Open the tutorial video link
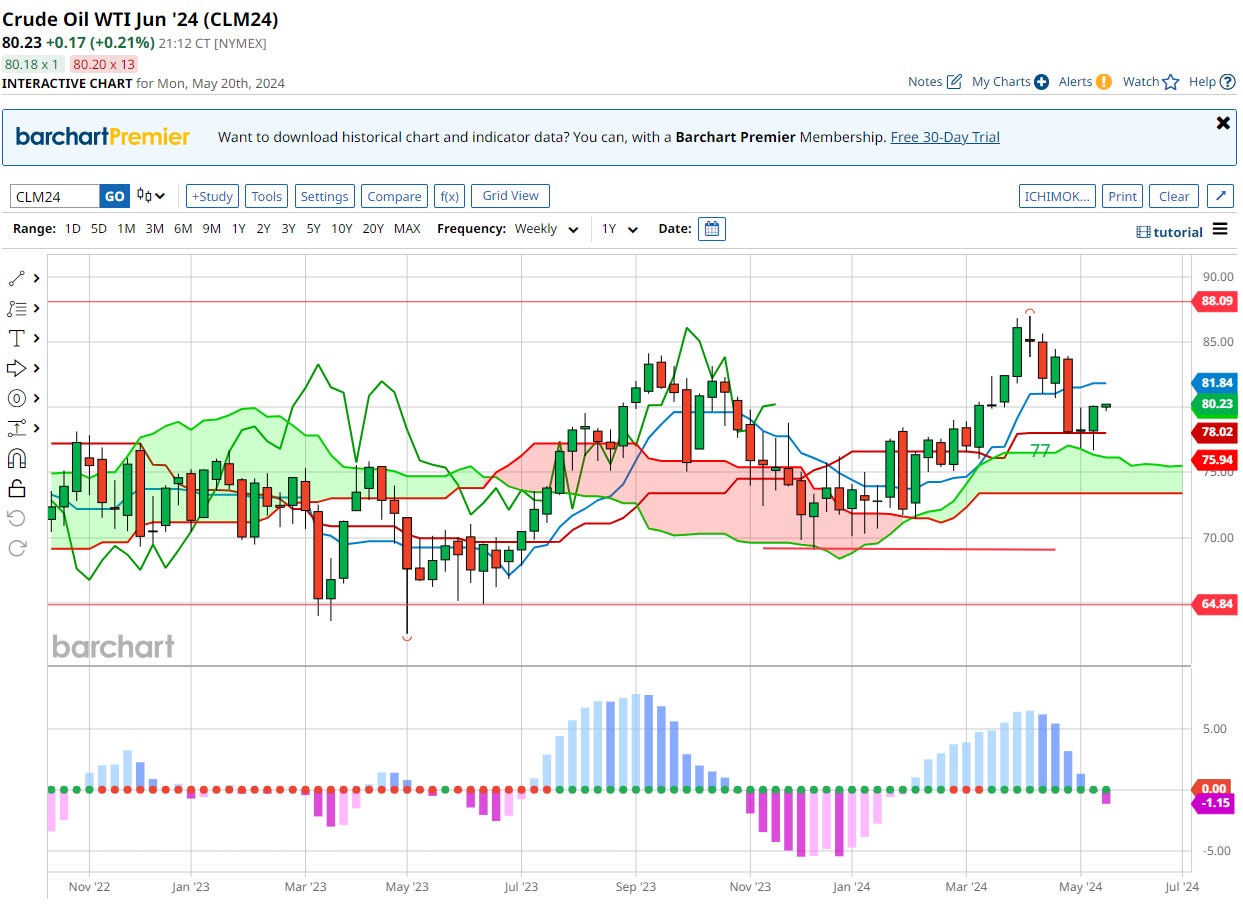Screen dimensions: 1243x917 tap(1170, 232)
